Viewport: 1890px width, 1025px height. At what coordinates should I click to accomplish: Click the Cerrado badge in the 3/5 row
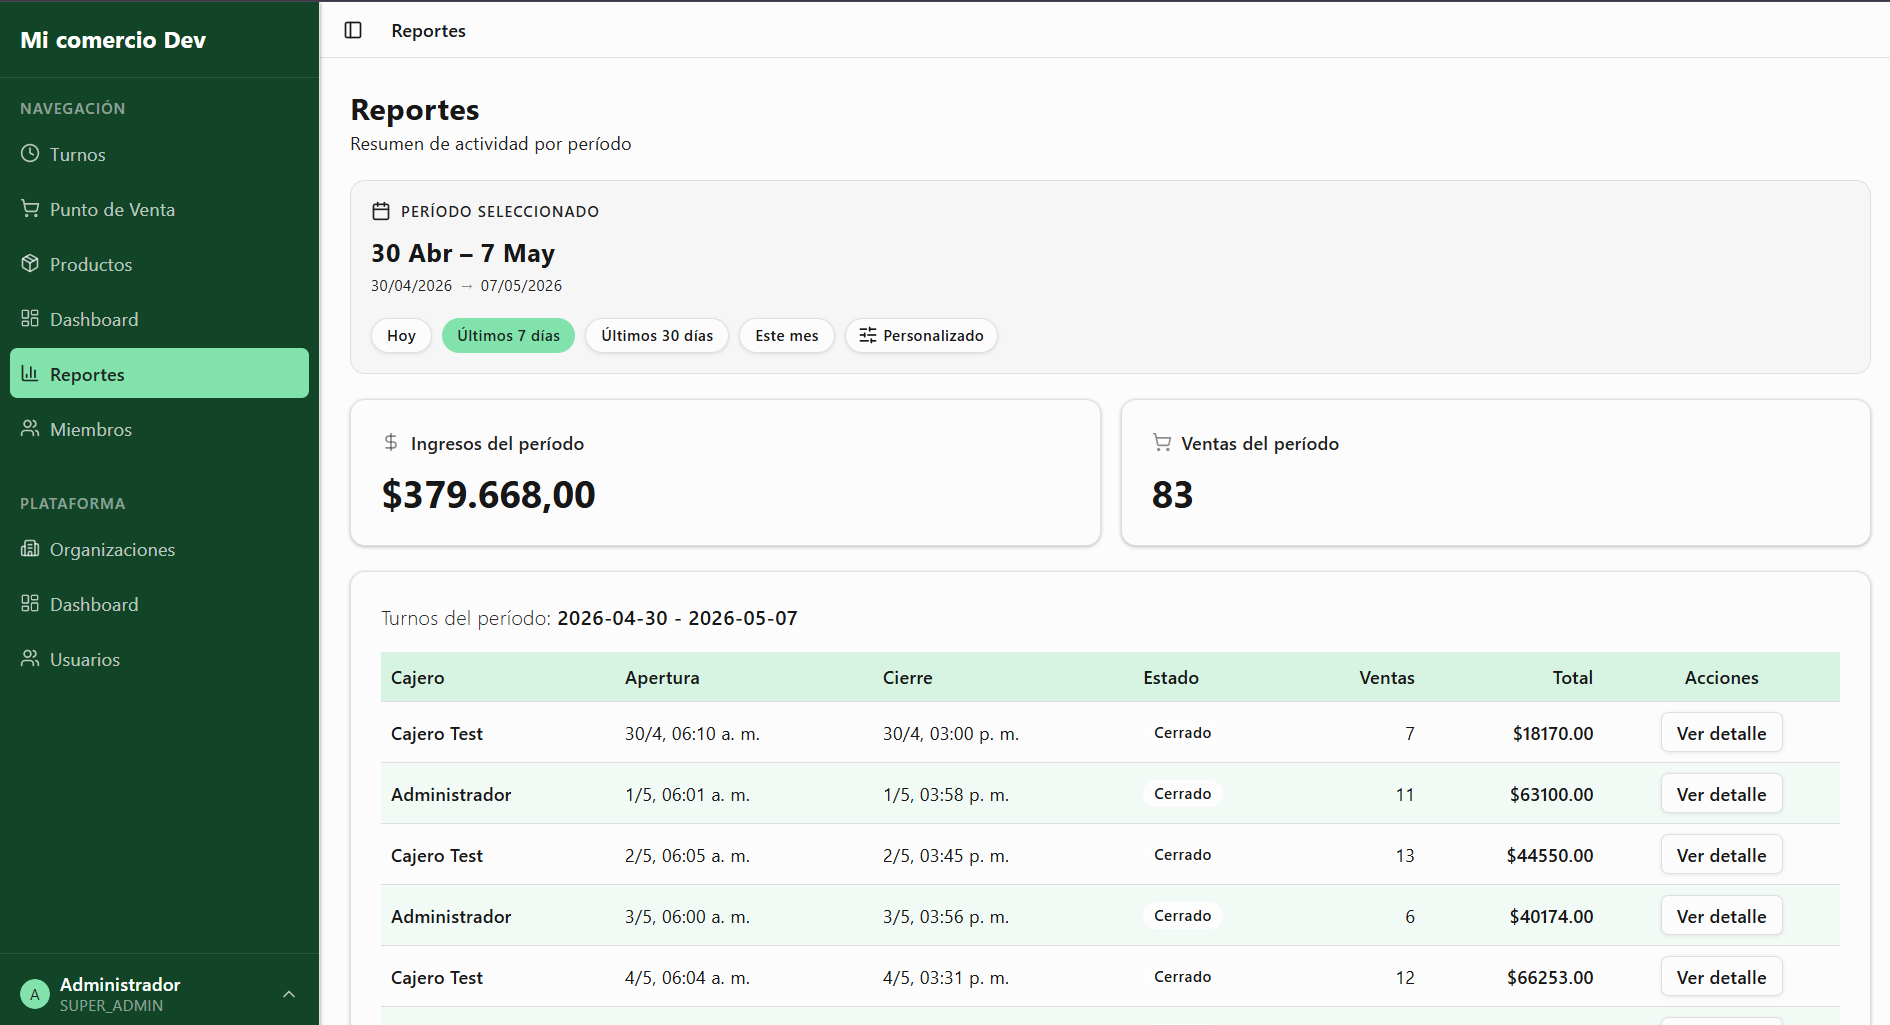(x=1182, y=916)
